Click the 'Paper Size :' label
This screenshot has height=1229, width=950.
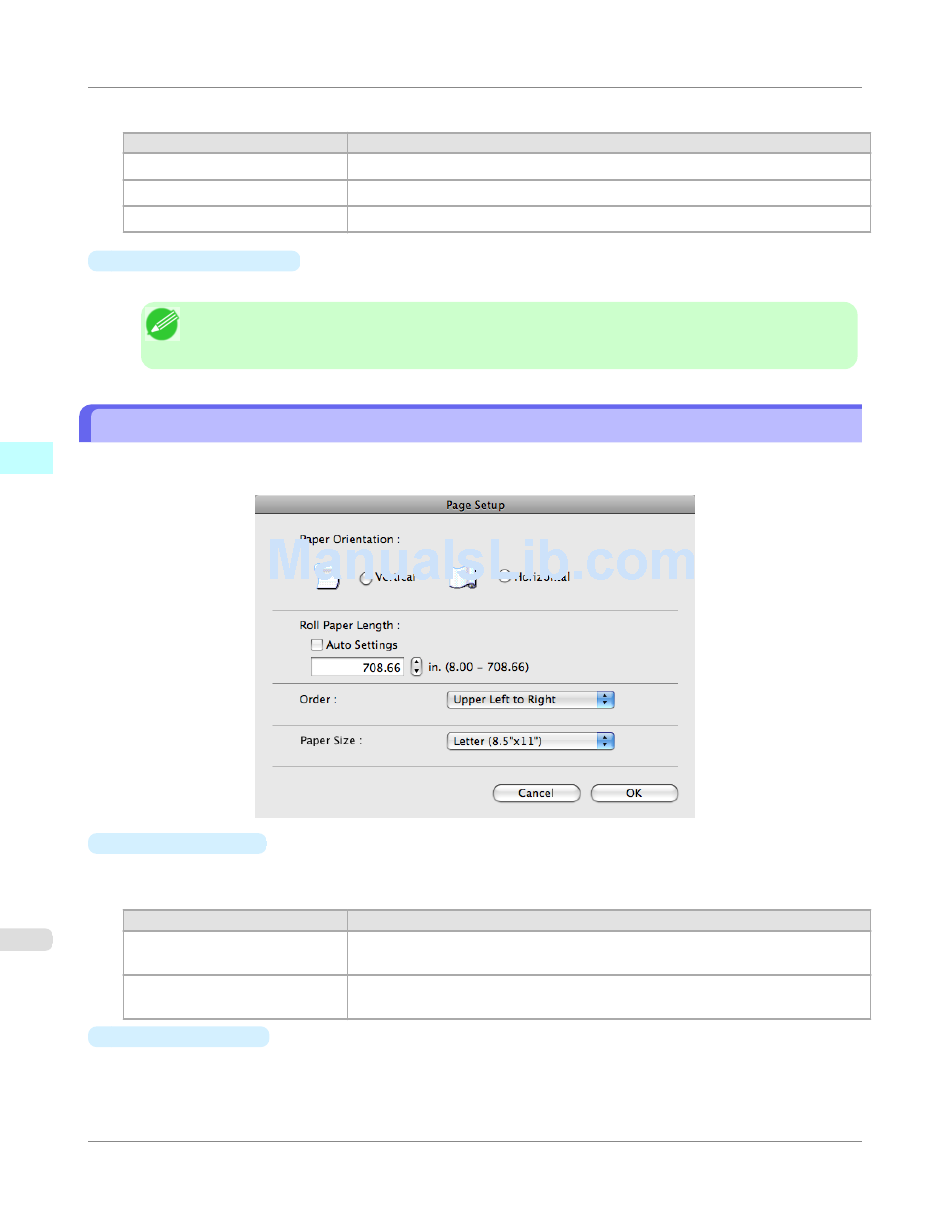331,741
